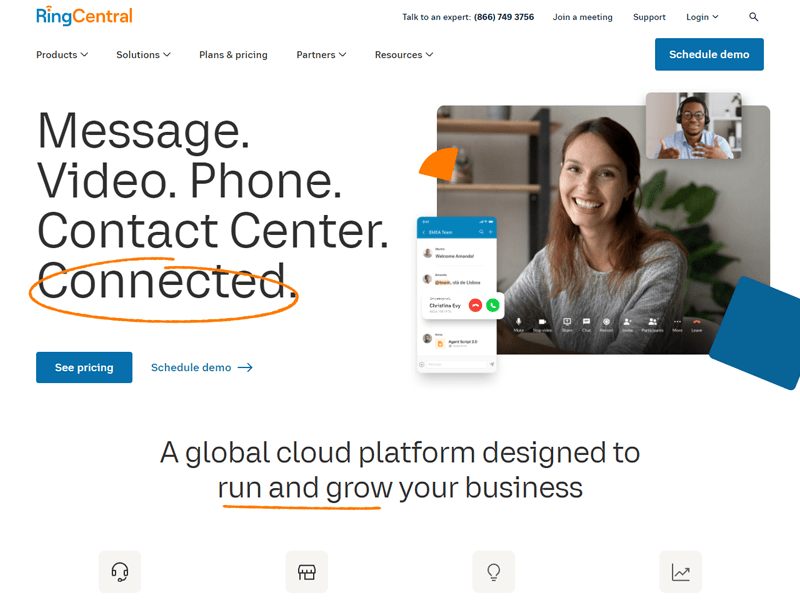800x600 pixels.
Task: Click the RingCentral logo
Action: pyautogui.click(x=84, y=16)
